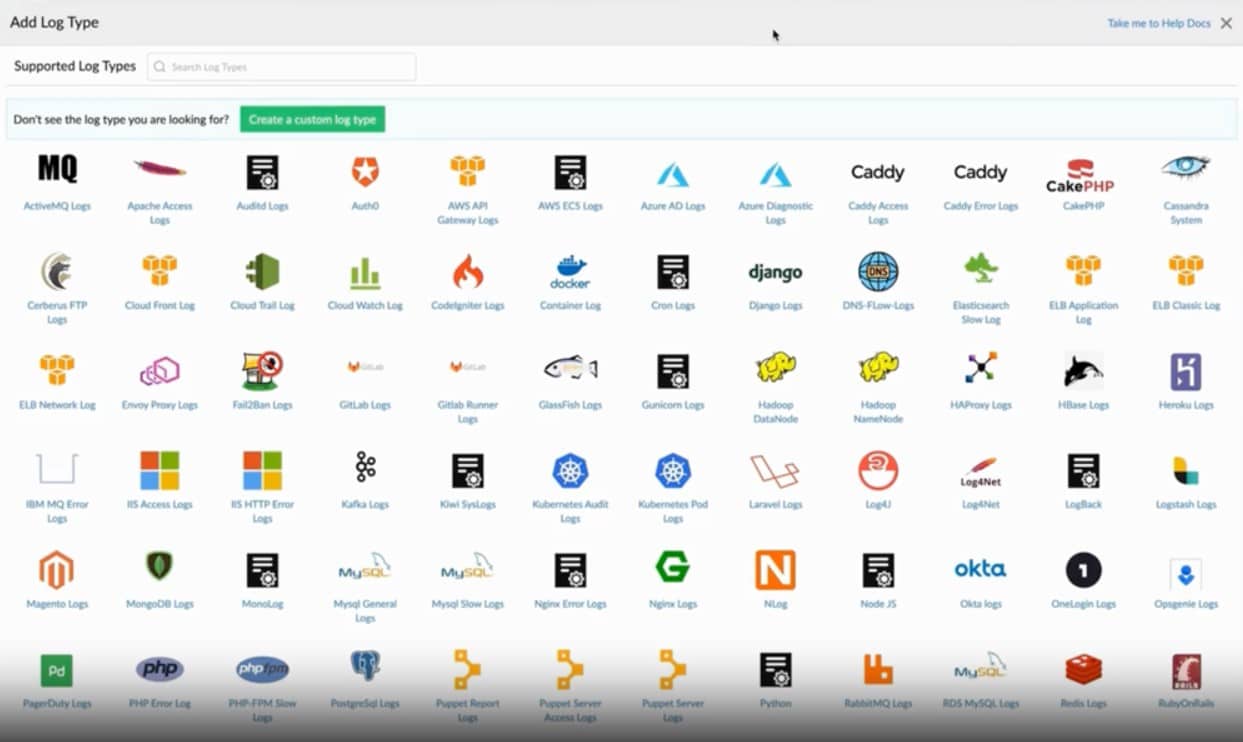Pick the PagerDuty Logs icon
1243x742 pixels.
[57, 670]
